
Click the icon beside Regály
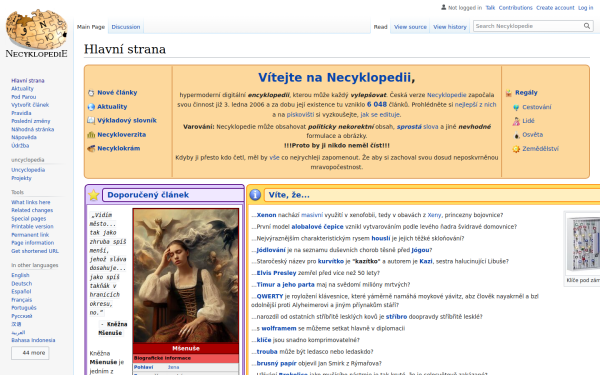coord(509,93)
